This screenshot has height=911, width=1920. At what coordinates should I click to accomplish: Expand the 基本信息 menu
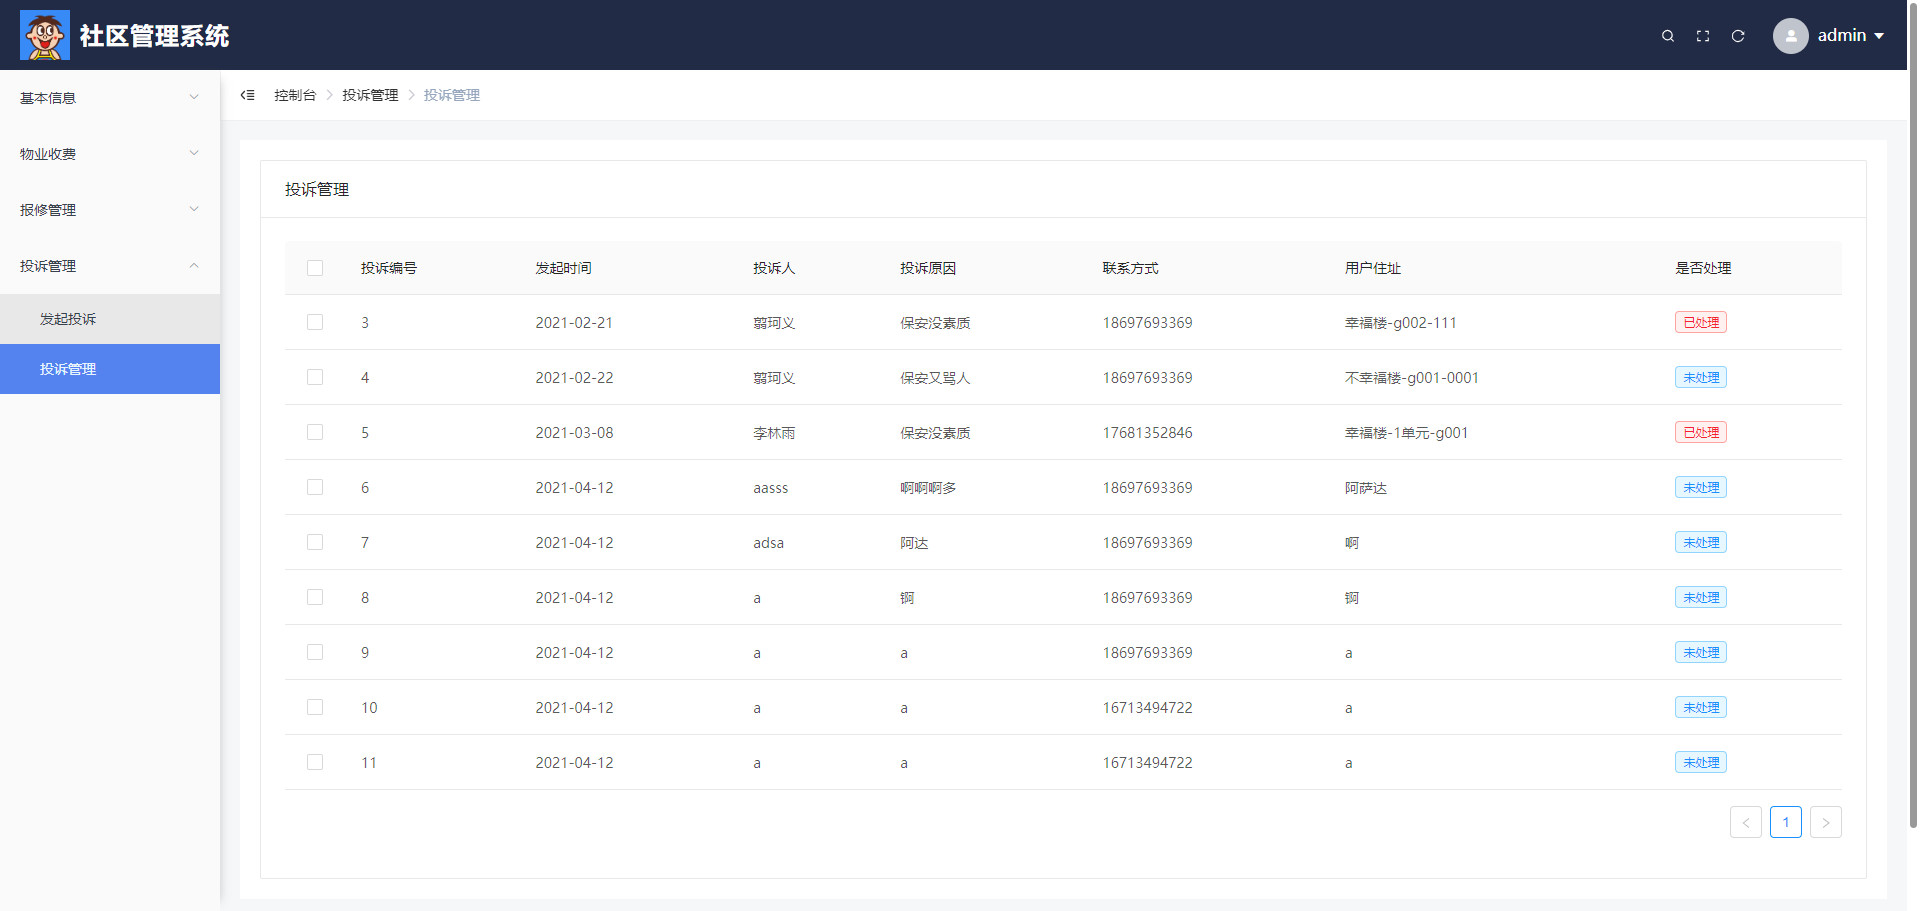[x=110, y=98]
